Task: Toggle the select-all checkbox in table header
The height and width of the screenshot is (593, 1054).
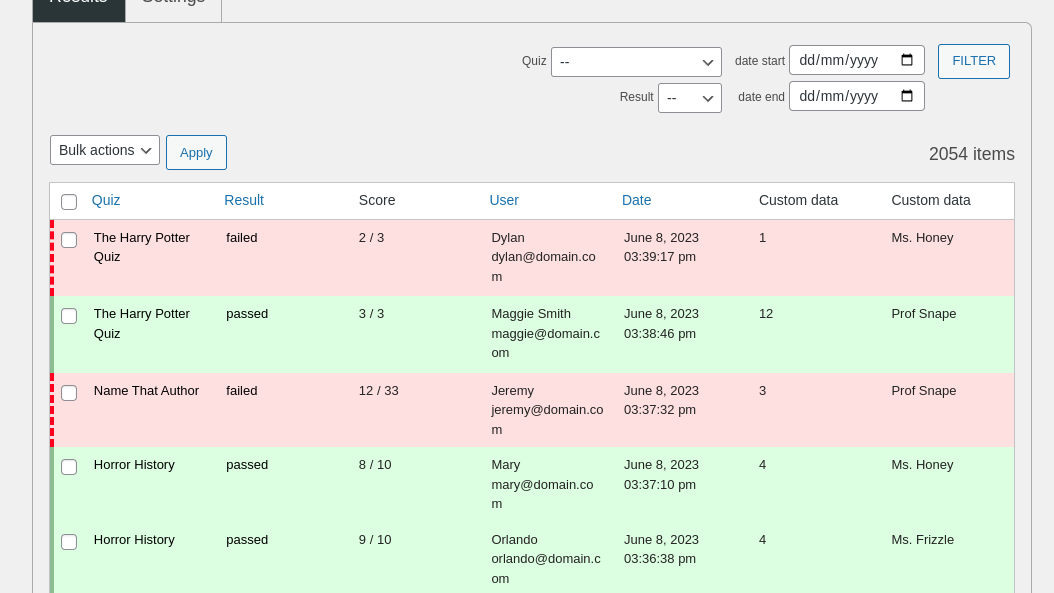Action: [69, 202]
